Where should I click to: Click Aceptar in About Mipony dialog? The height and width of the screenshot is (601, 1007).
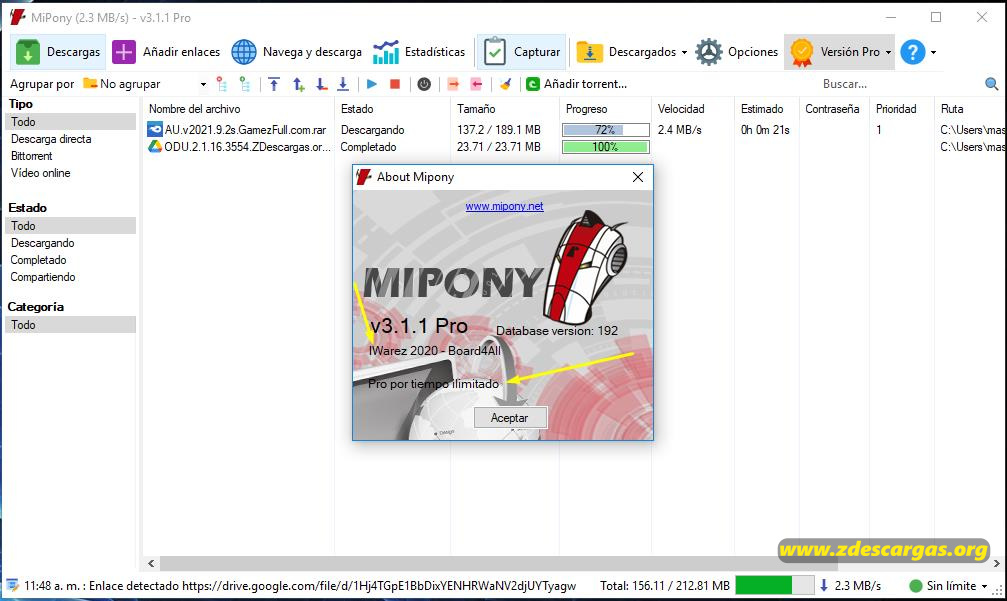click(510, 418)
